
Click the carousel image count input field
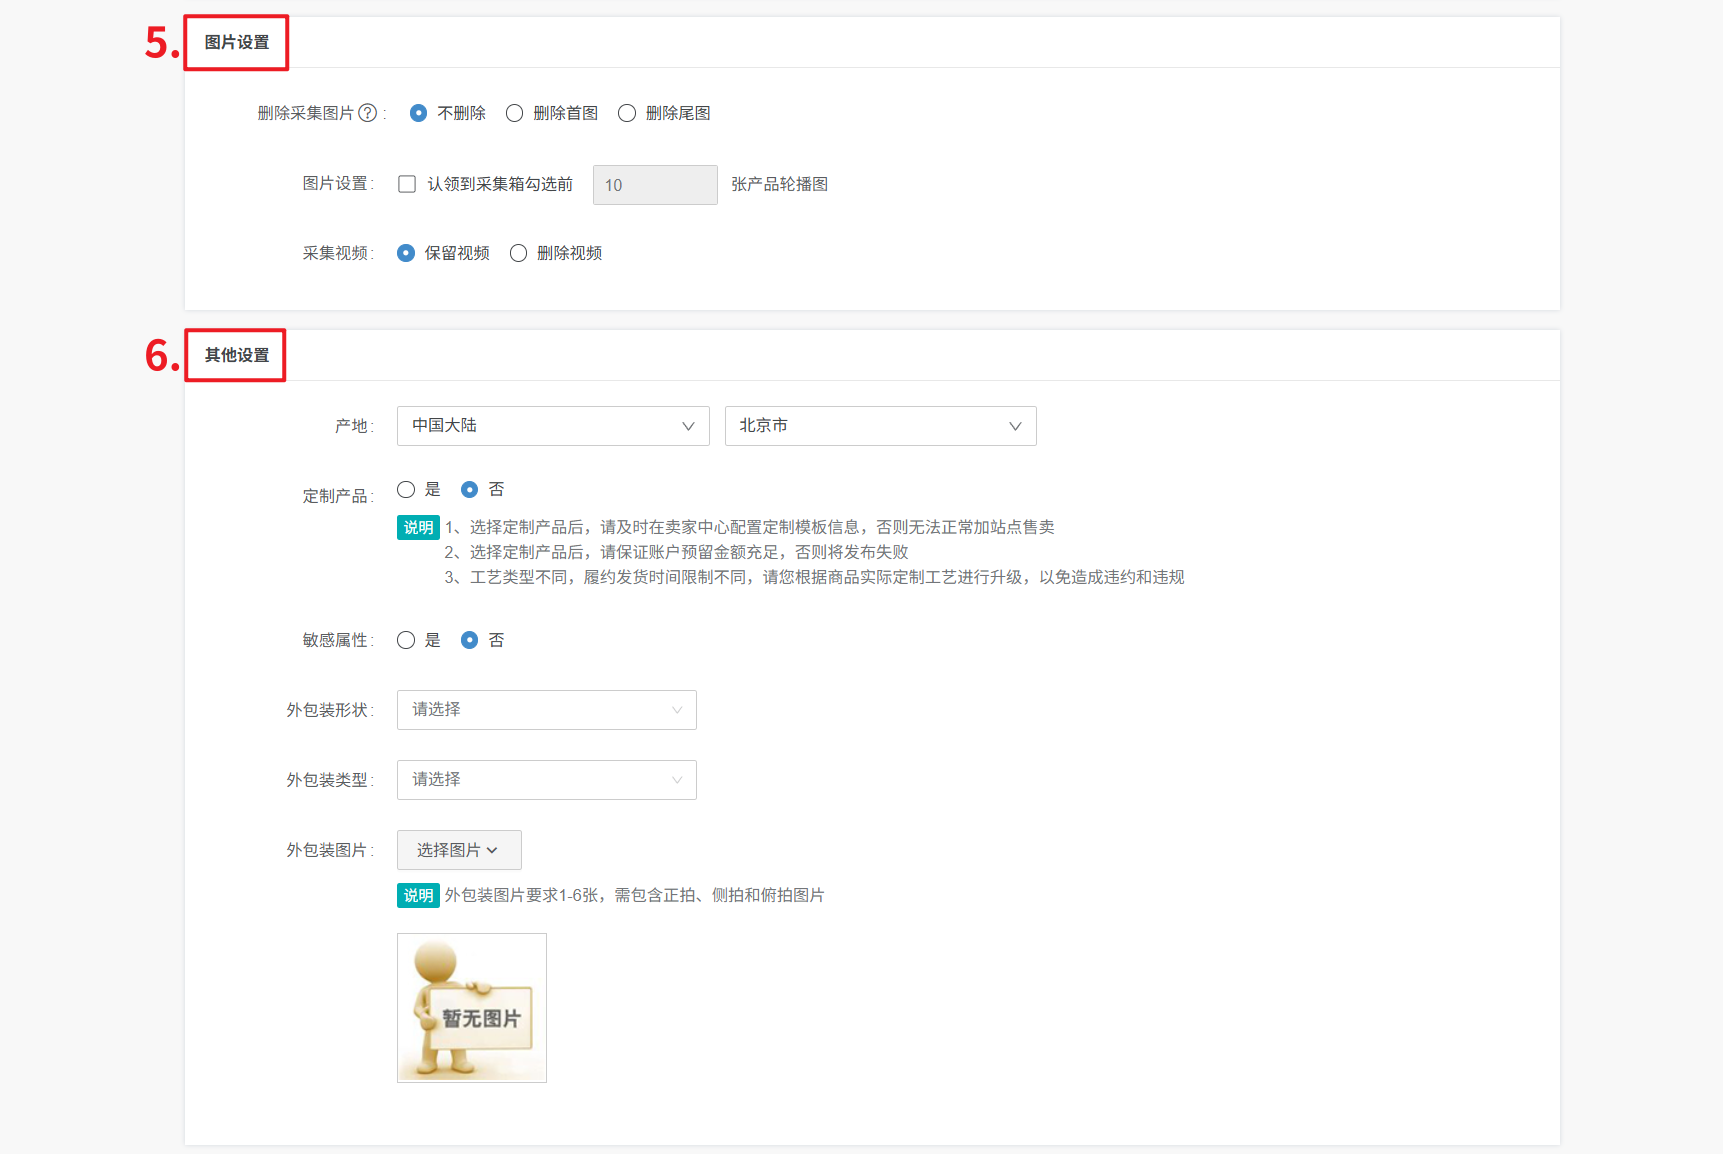654,185
